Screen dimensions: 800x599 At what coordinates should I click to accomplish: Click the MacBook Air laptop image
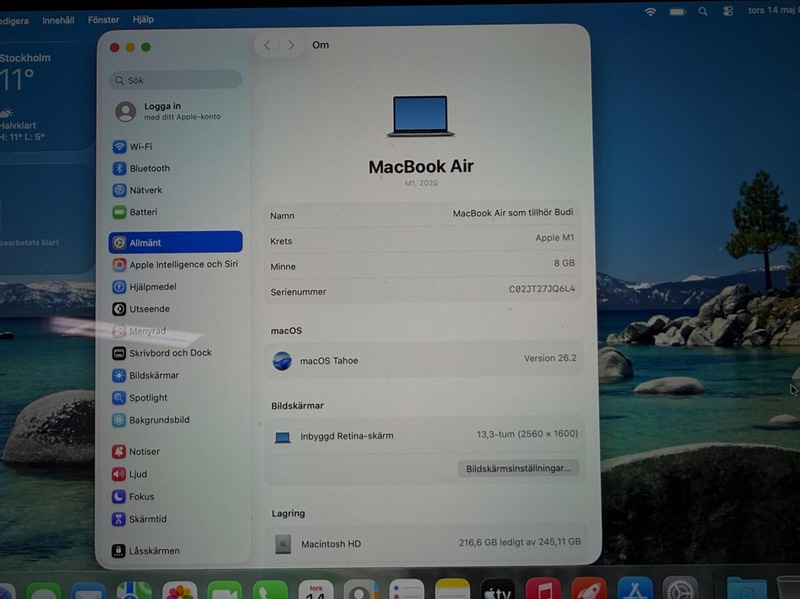coord(420,116)
